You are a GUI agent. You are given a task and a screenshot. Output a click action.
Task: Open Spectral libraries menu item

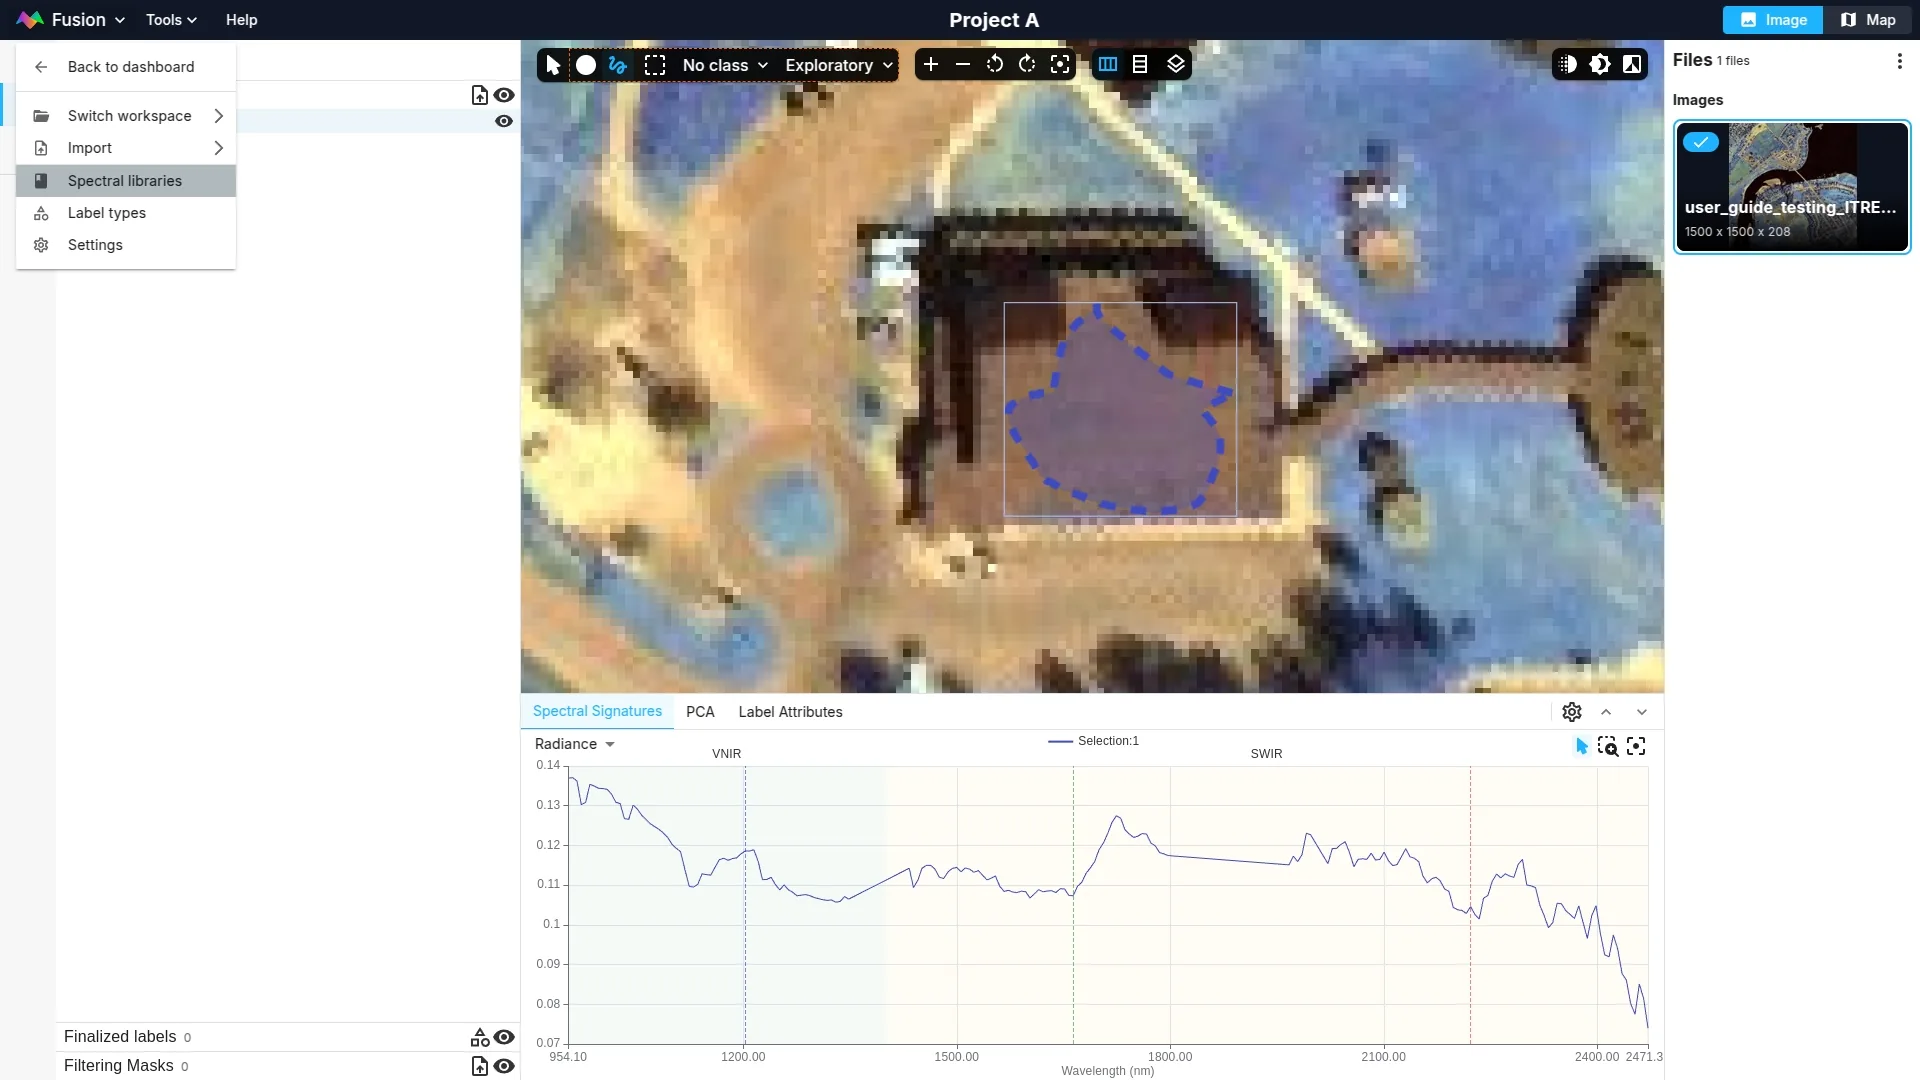(125, 181)
